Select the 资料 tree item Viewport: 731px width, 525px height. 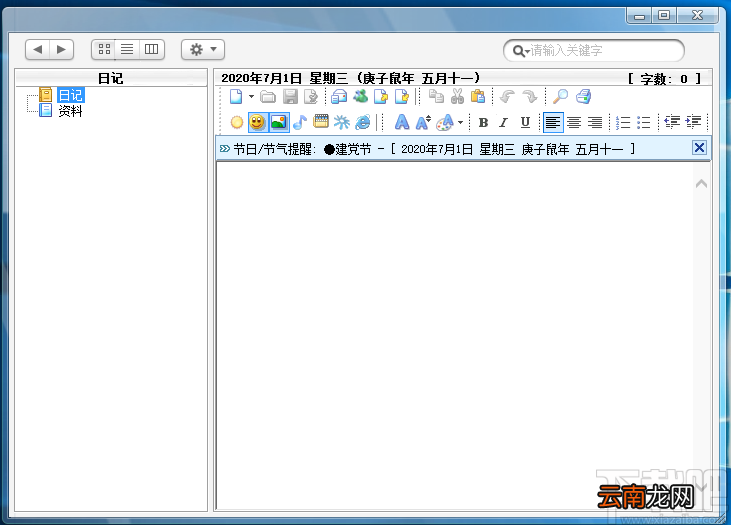click(70, 111)
